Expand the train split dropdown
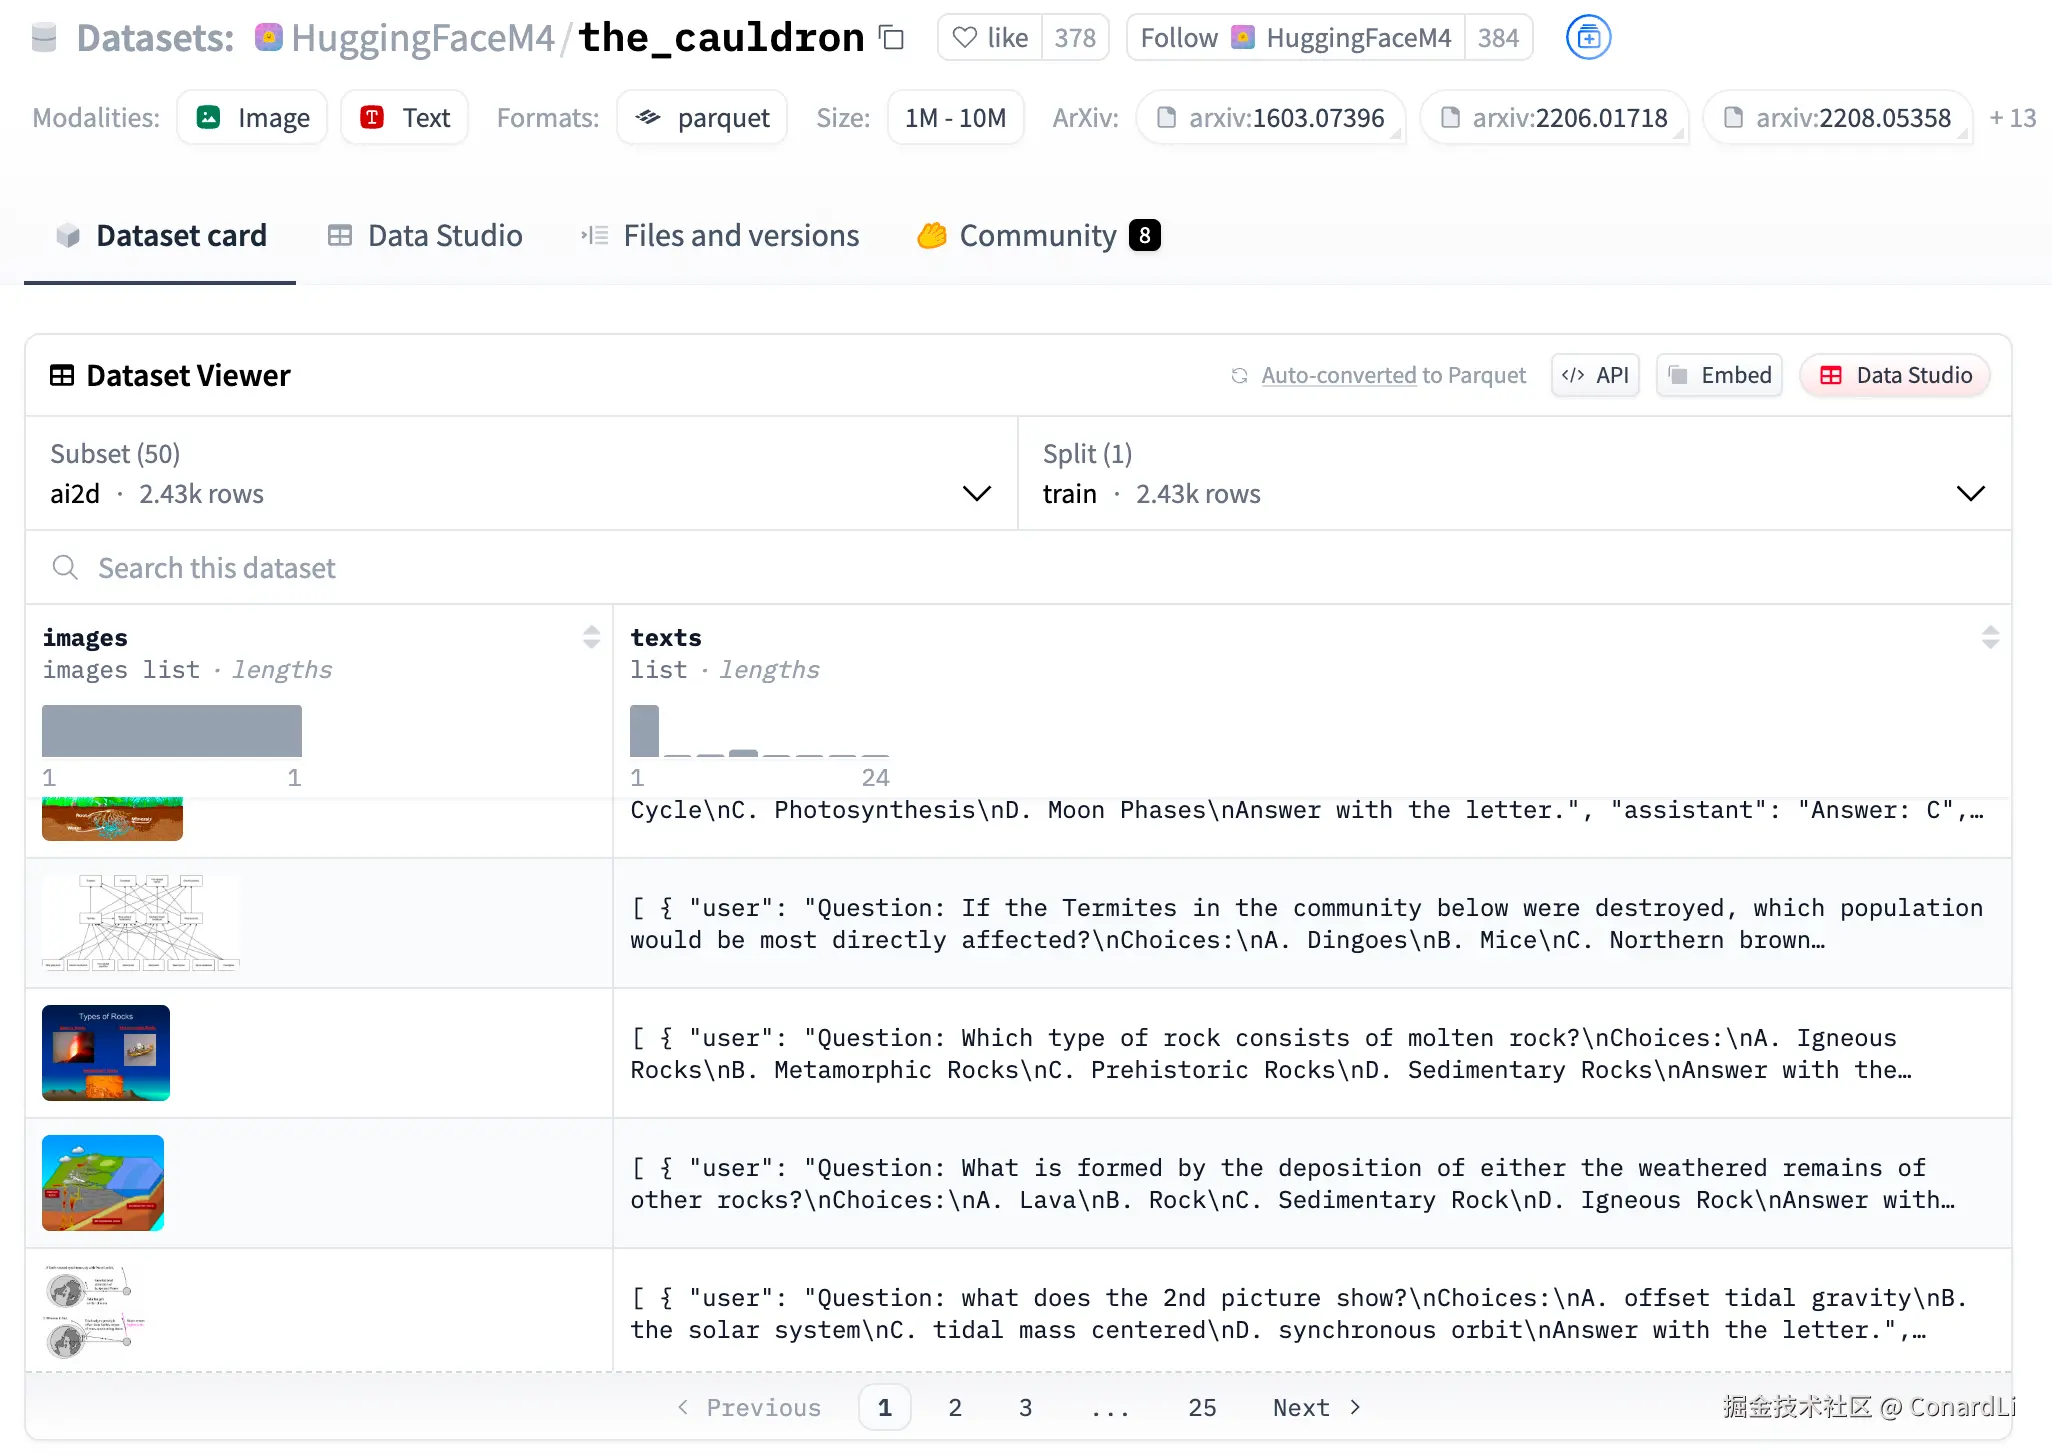Image resolution: width=2052 pixels, height=1456 pixels. click(1971, 493)
